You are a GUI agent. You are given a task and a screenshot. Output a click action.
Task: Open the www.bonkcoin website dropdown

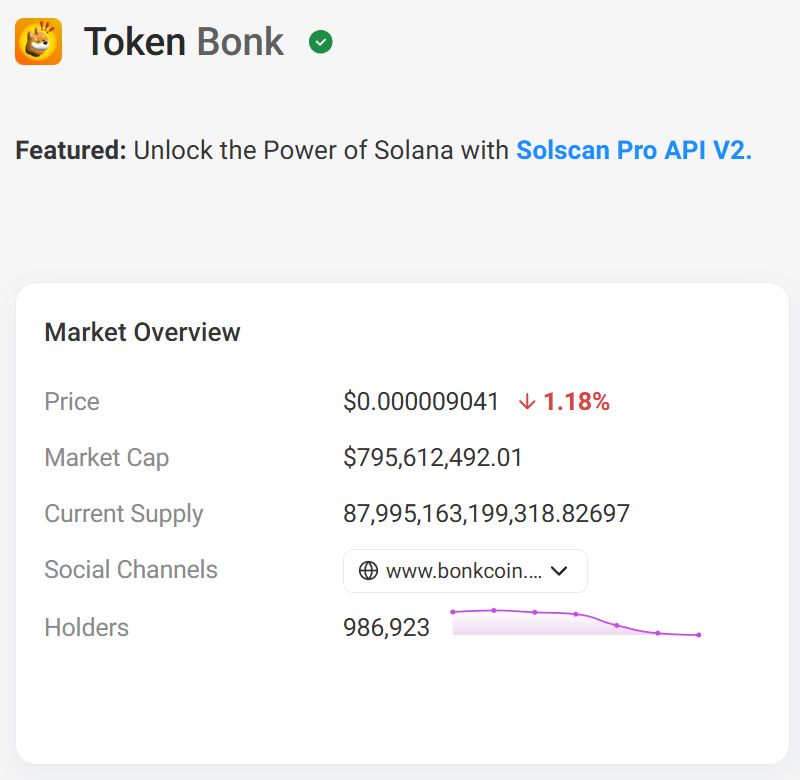pos(464,571)
